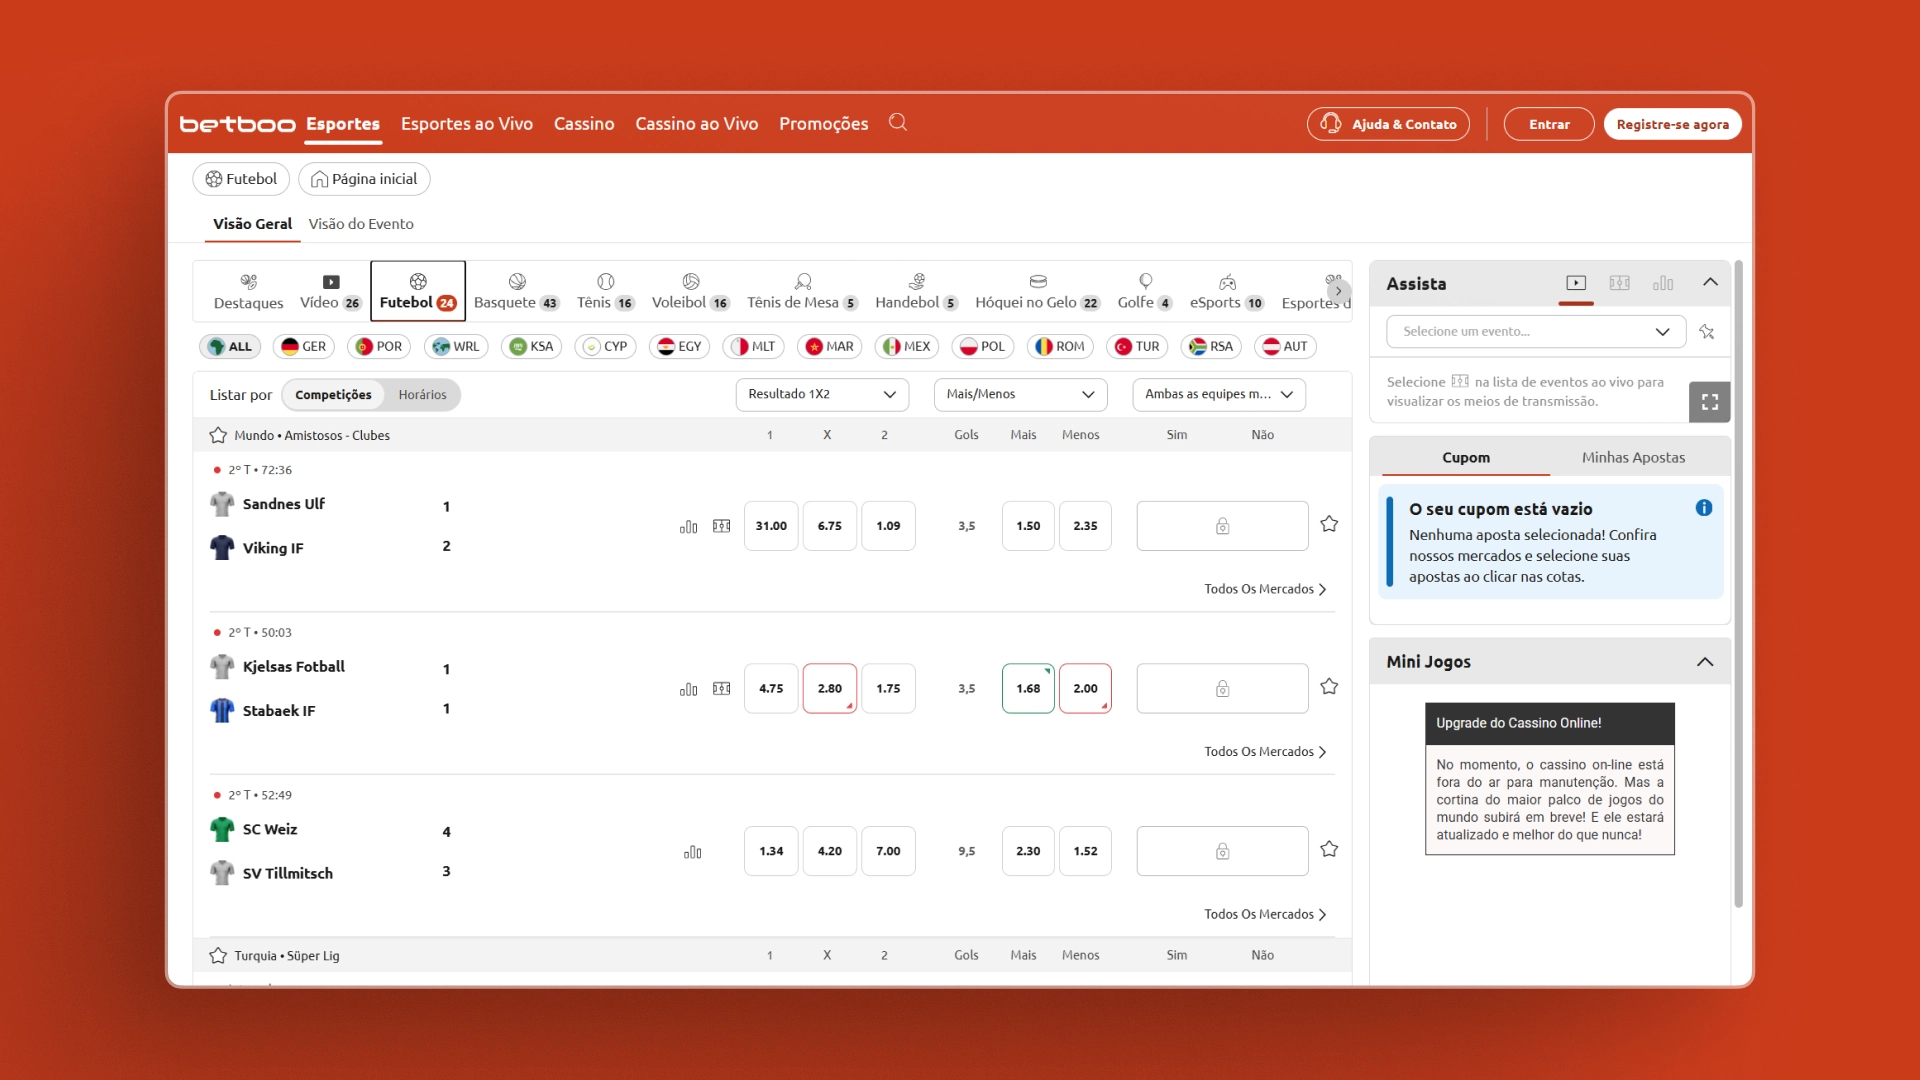Click the statistics icon in Assista panel
The height and width of the screenshot is (1080, 1920).
[x=1663, y=283]
